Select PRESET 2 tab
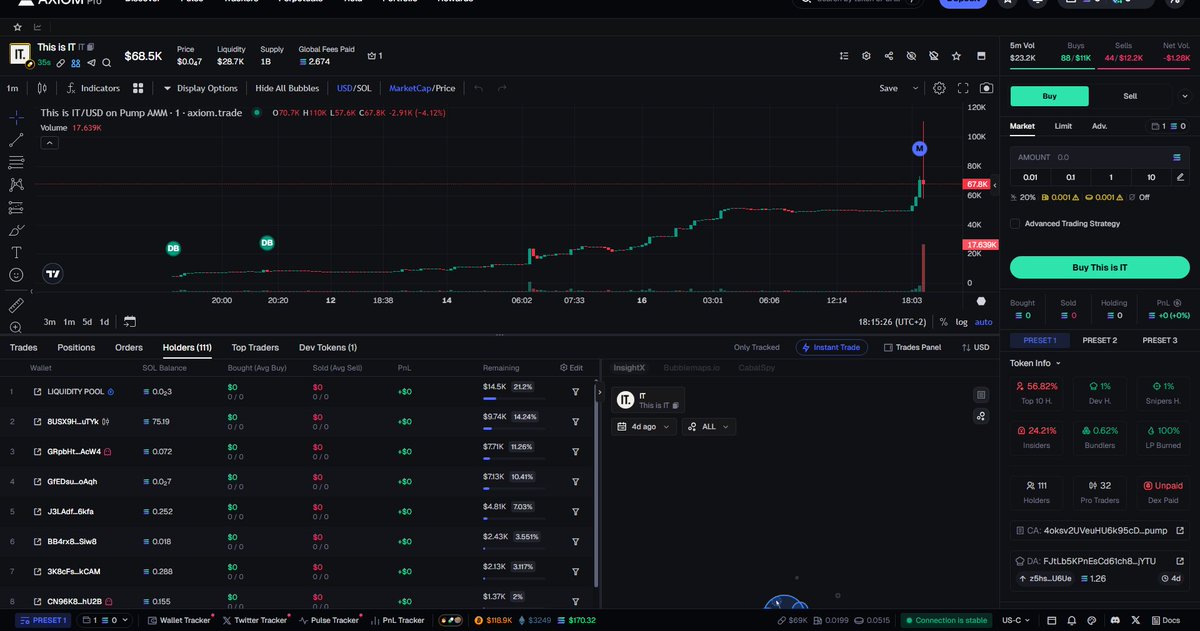Screen dimensions: 1200x631 pyautogui.click(x=1100, y=340)
